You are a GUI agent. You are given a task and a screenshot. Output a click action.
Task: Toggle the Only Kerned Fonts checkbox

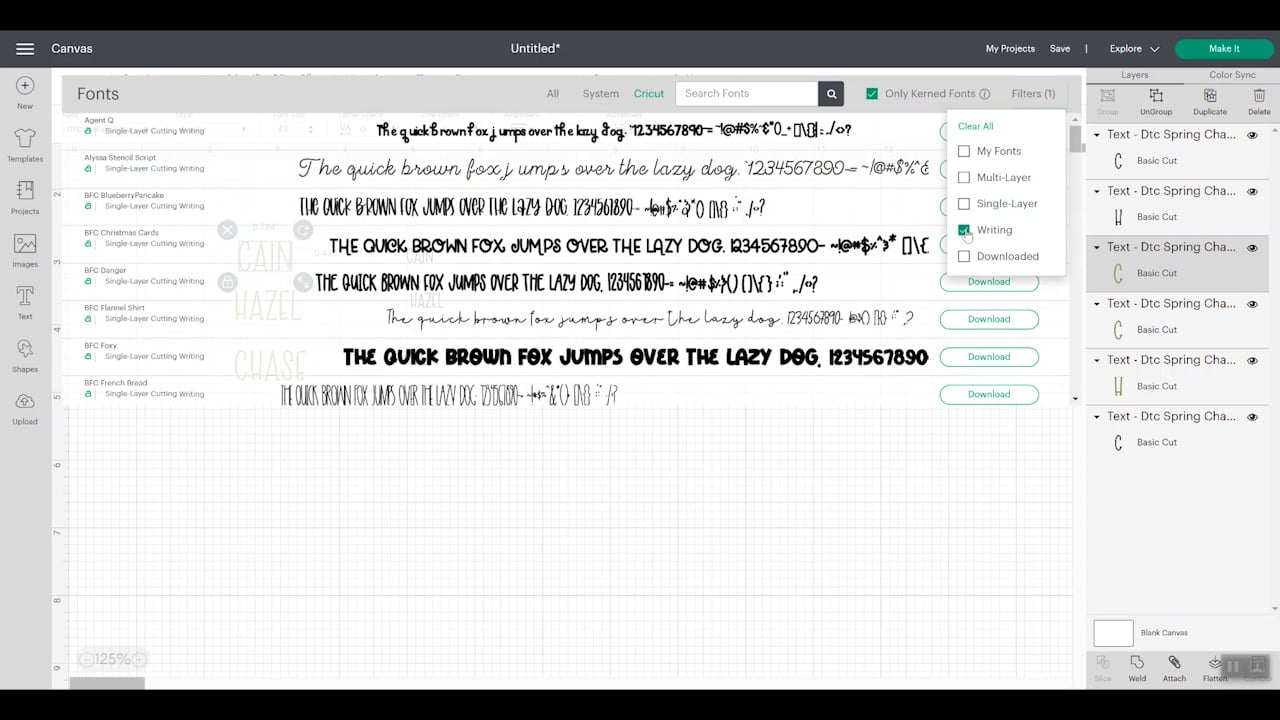872,94
